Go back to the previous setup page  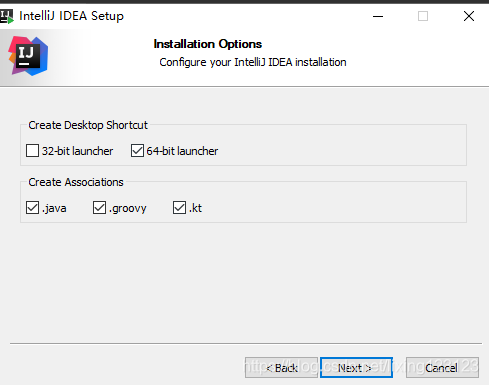(281, 368)
